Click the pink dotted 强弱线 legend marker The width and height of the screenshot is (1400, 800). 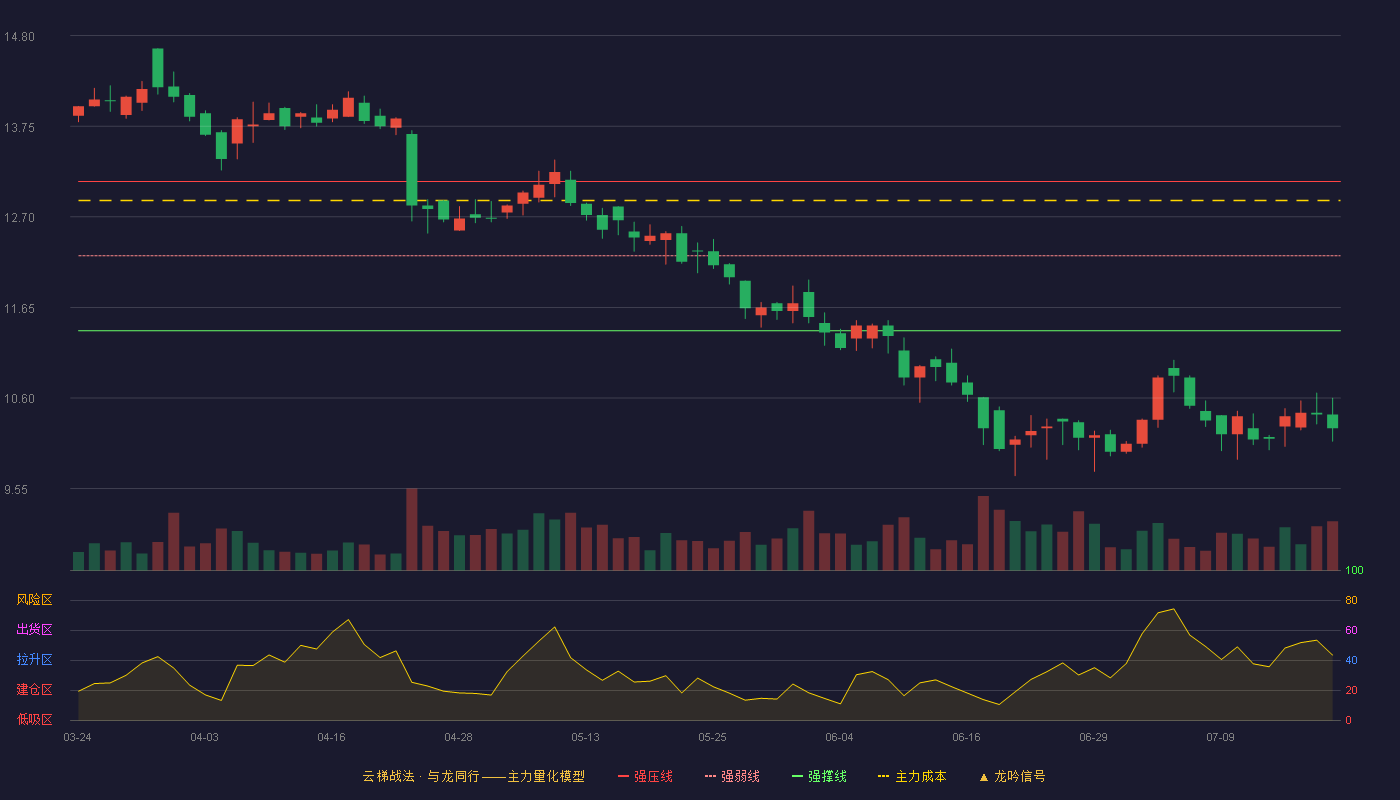711,776
